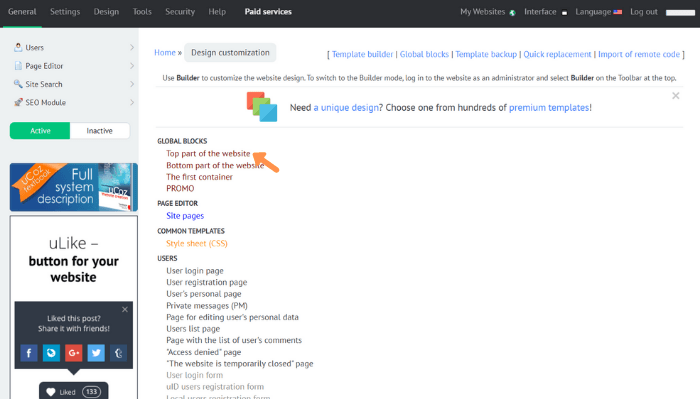Open the My Websites menu
Screen dimensions: 700x399
(483, 12)
